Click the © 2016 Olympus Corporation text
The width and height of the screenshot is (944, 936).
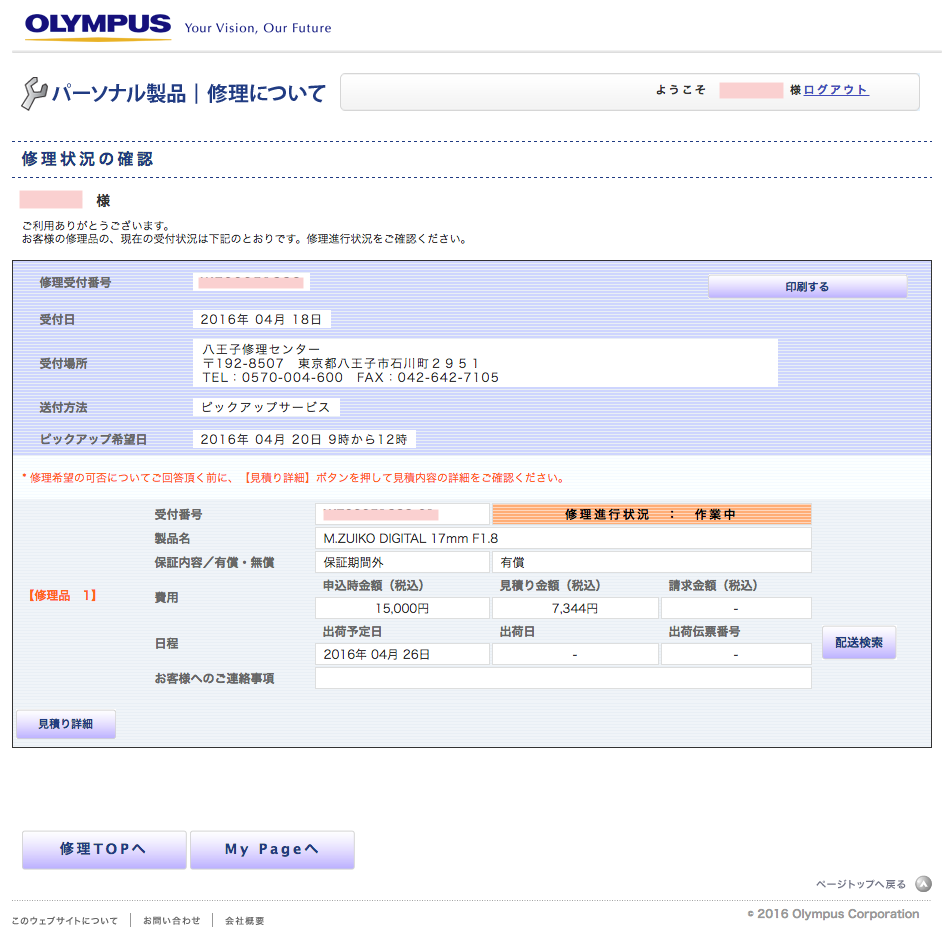[x=833, y=914]
